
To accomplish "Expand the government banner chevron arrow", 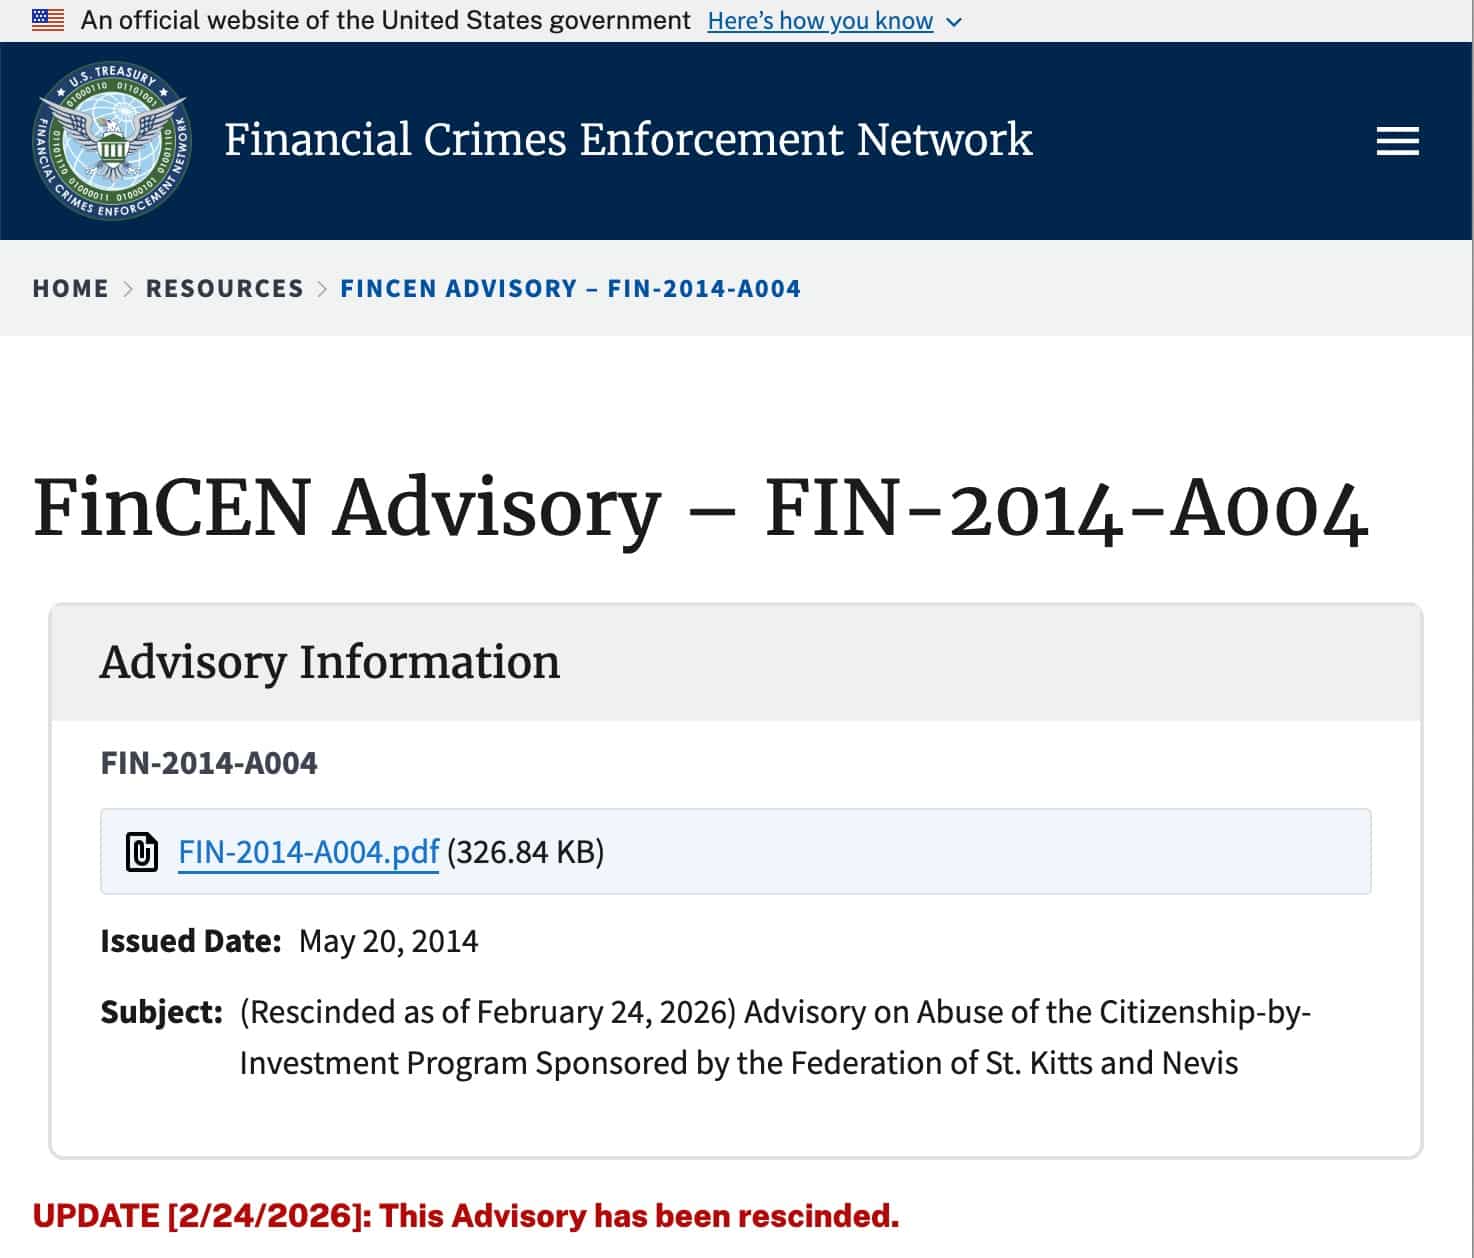I will [x=954, y=22].
